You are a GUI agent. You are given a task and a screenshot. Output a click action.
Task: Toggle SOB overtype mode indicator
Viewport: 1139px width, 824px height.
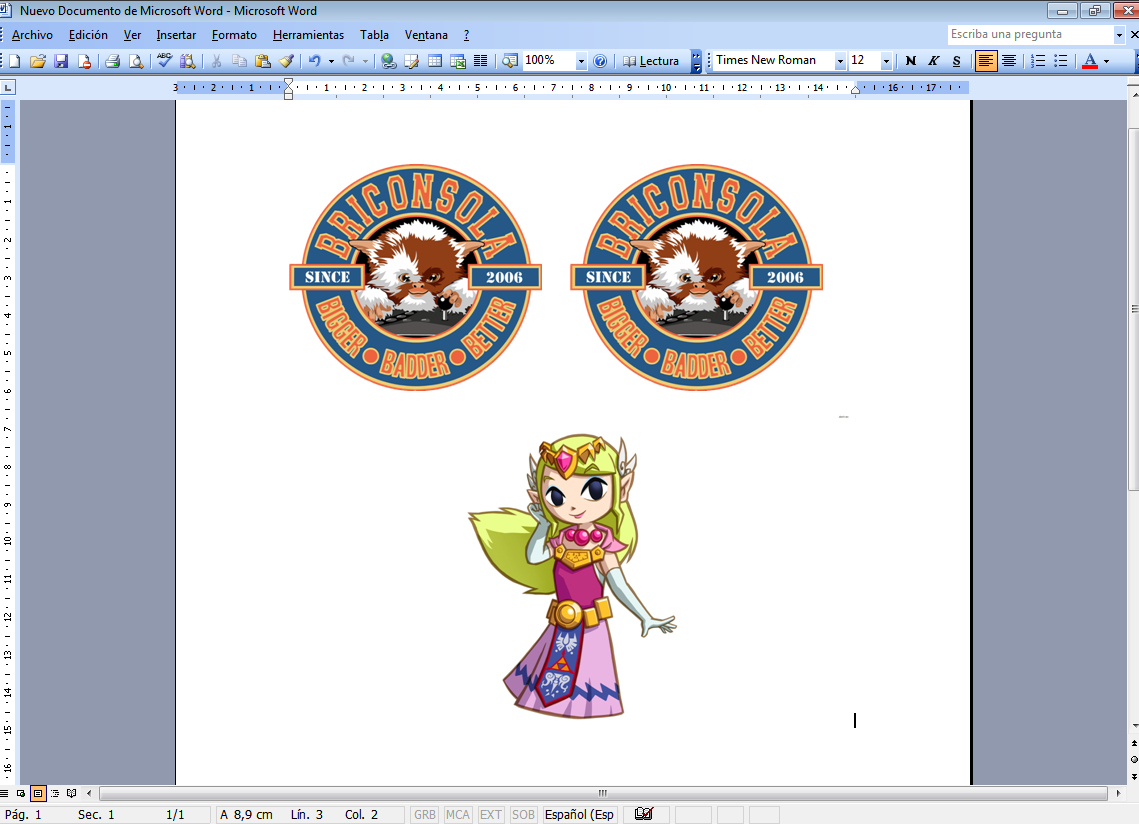pos(523,815)
